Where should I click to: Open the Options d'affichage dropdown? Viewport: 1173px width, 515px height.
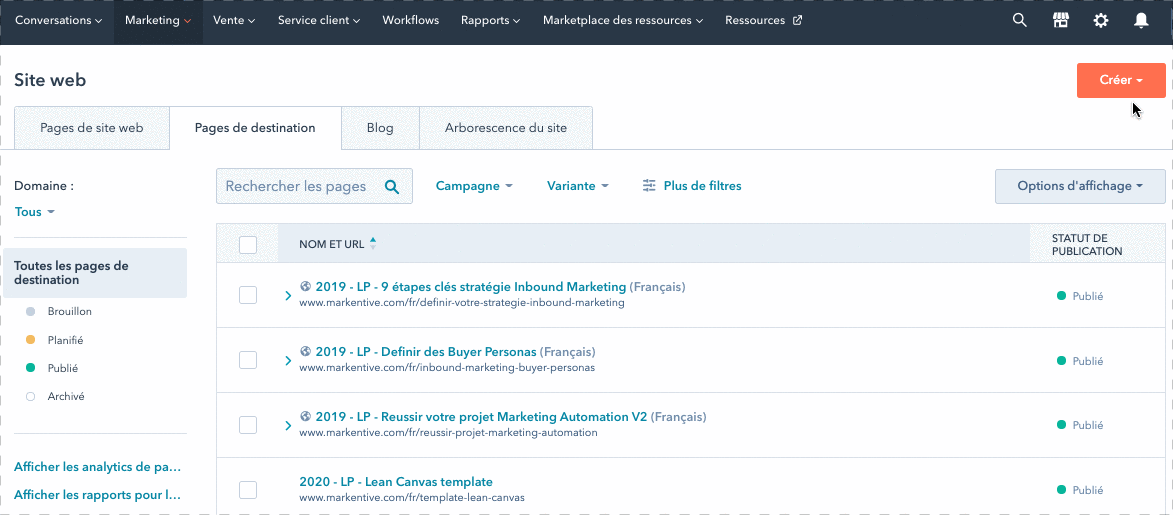point(1079,186)
